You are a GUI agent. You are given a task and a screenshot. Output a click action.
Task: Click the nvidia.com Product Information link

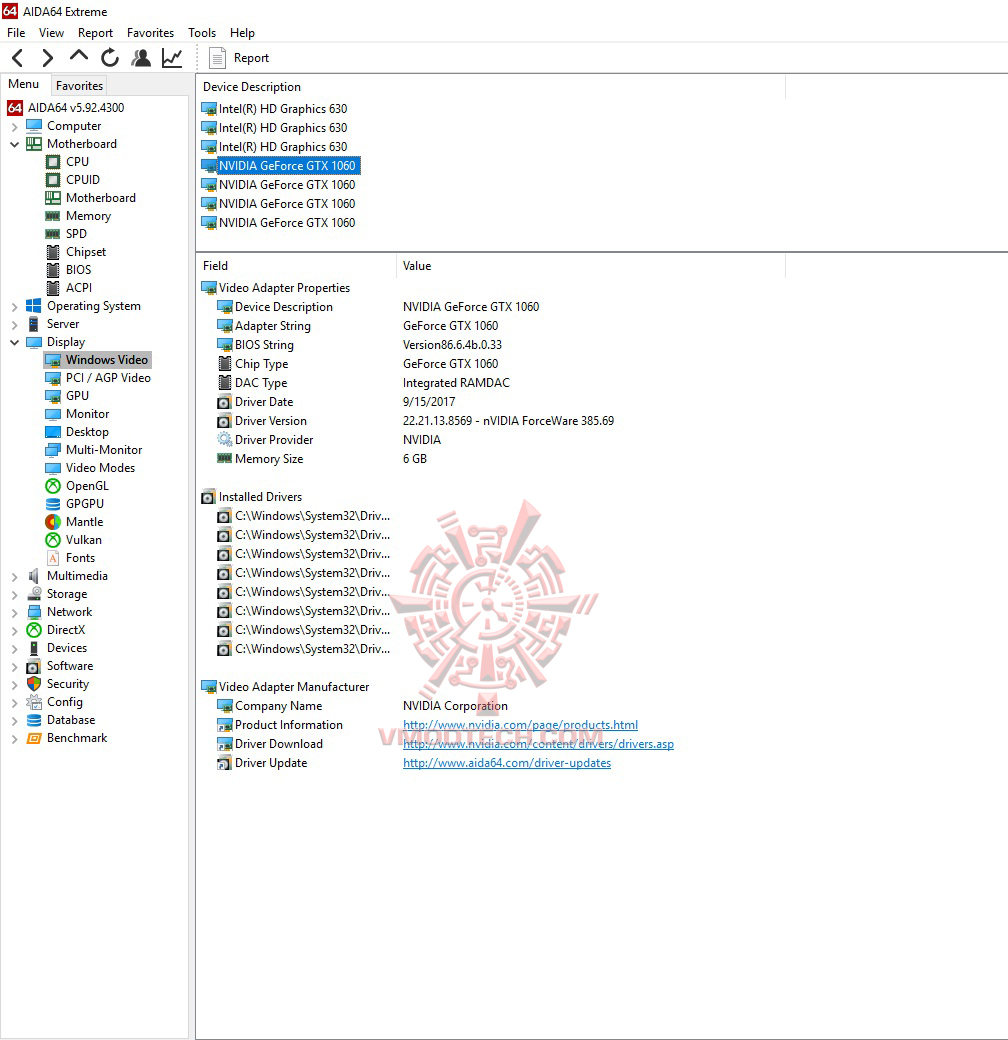pyautogui.click(x=520, y=724)
